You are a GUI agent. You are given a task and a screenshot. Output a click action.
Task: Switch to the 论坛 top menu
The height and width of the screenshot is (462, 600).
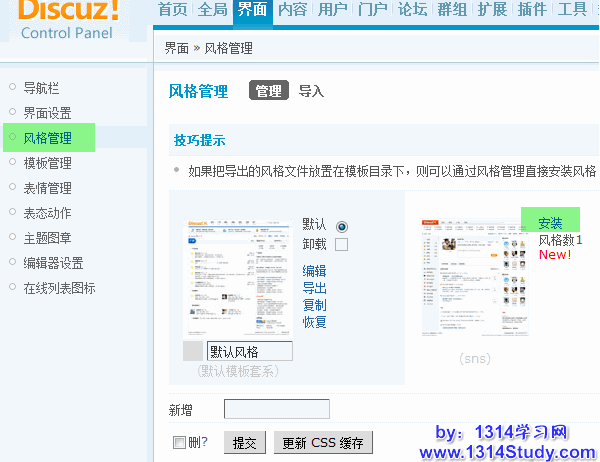coord(412,11)
